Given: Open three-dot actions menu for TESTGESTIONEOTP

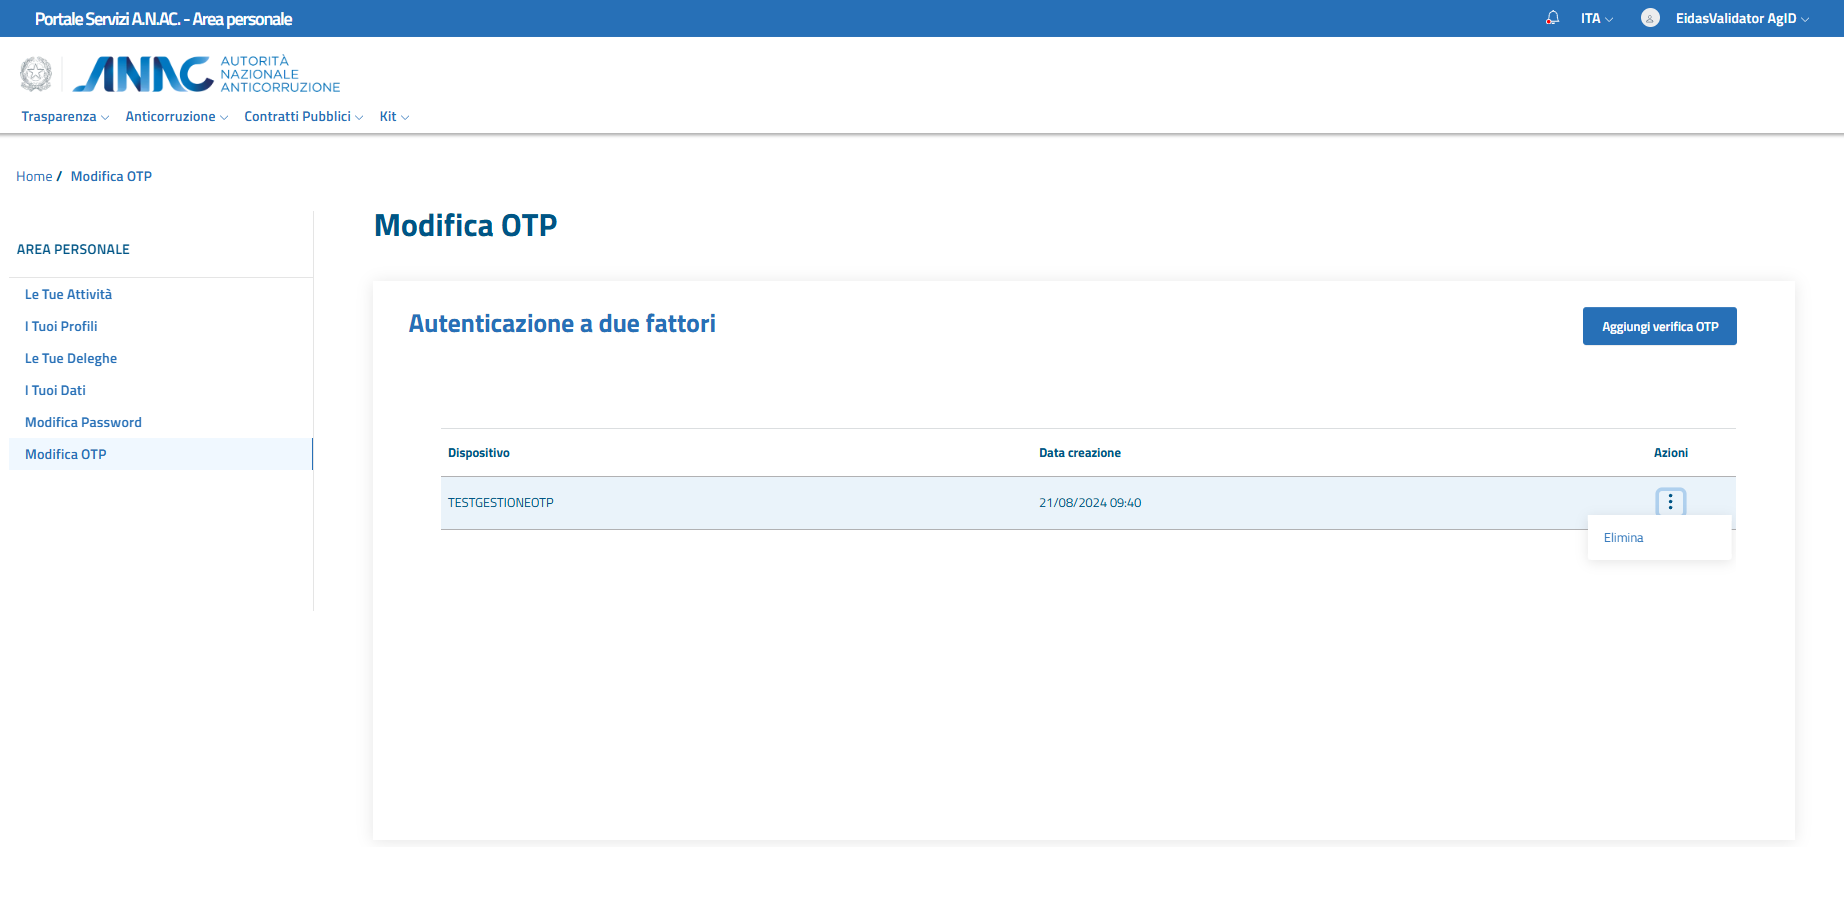Looking at the screenshot, I should pyautogui.click(x=1670, y=502).
